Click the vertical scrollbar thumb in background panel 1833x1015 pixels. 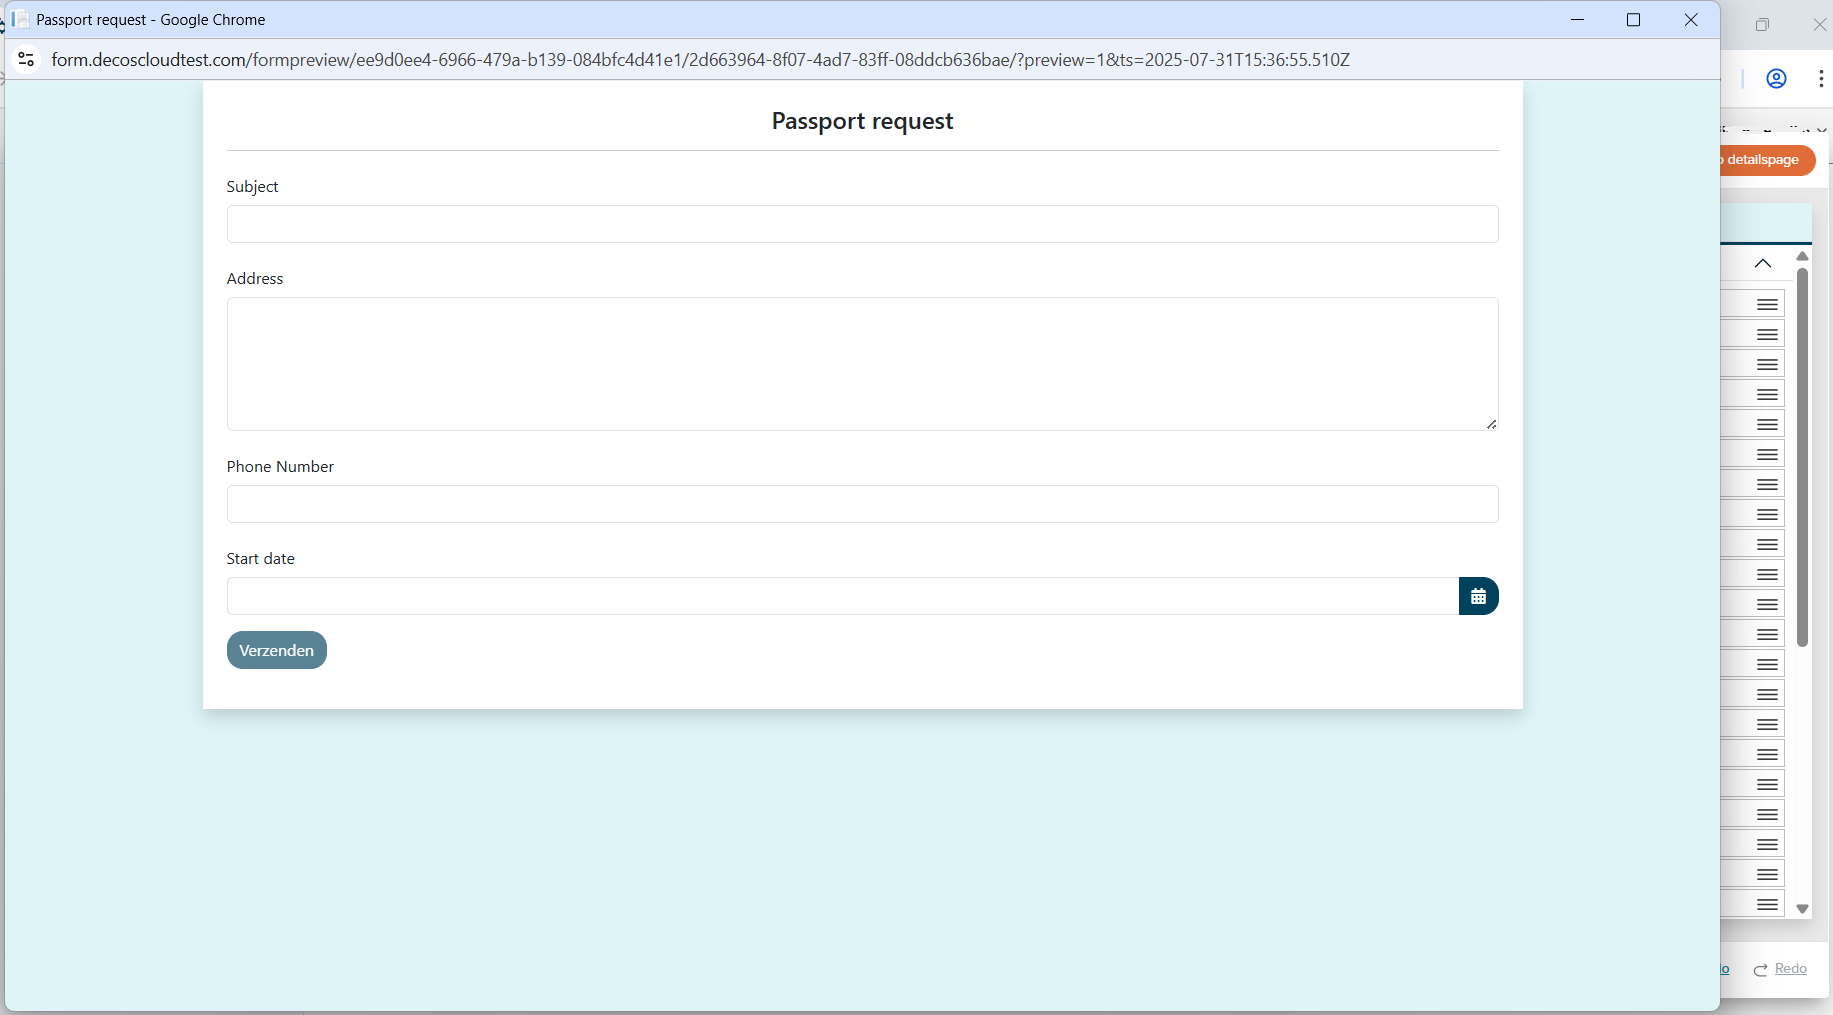(x=1802, y=457)
